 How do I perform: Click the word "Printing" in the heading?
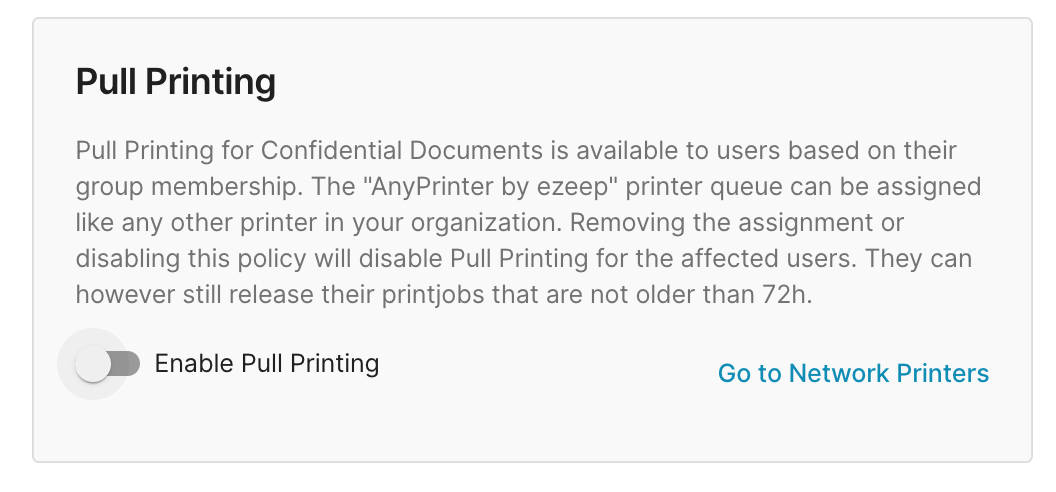point(210,82)
